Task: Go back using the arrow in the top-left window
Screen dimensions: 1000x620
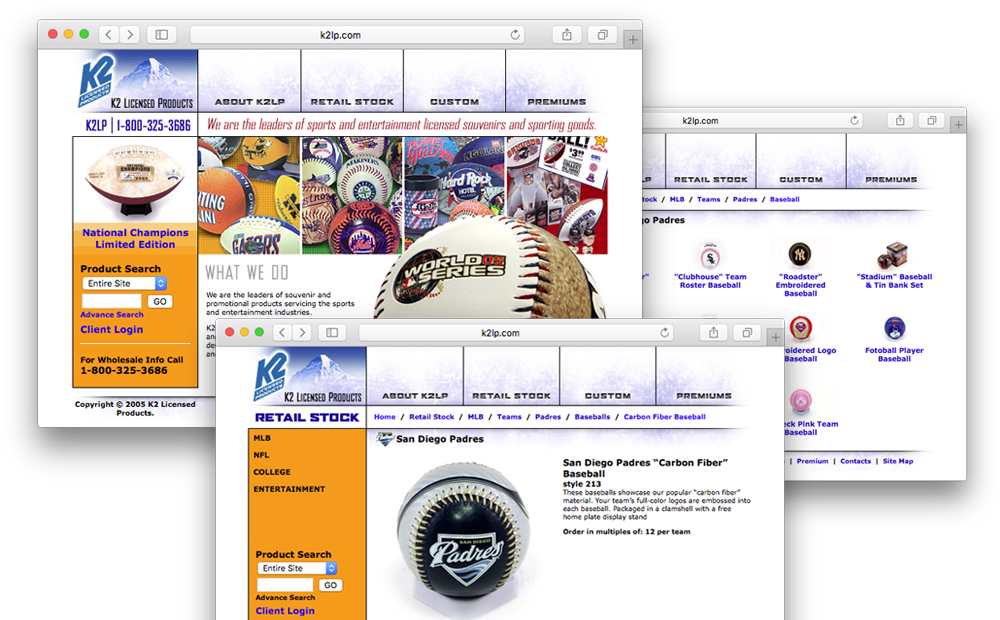Action: [x=108, y=35]
